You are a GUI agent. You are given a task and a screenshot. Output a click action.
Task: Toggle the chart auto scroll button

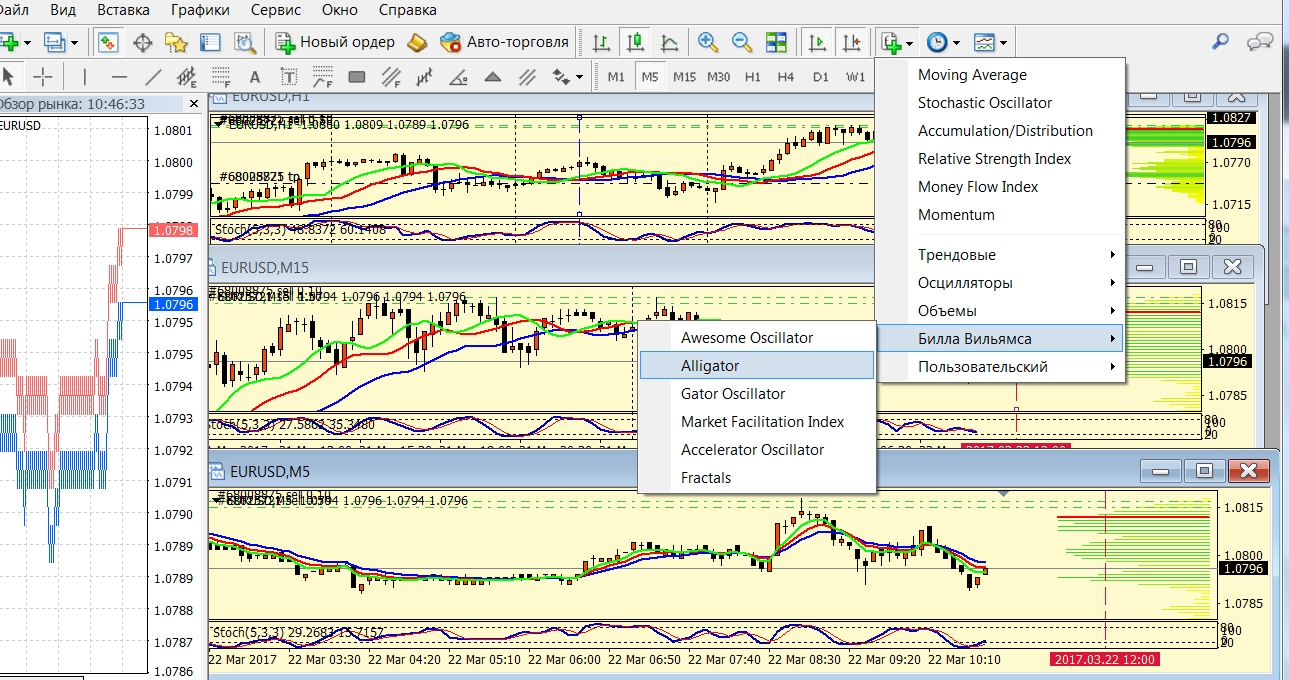point(818,42)
